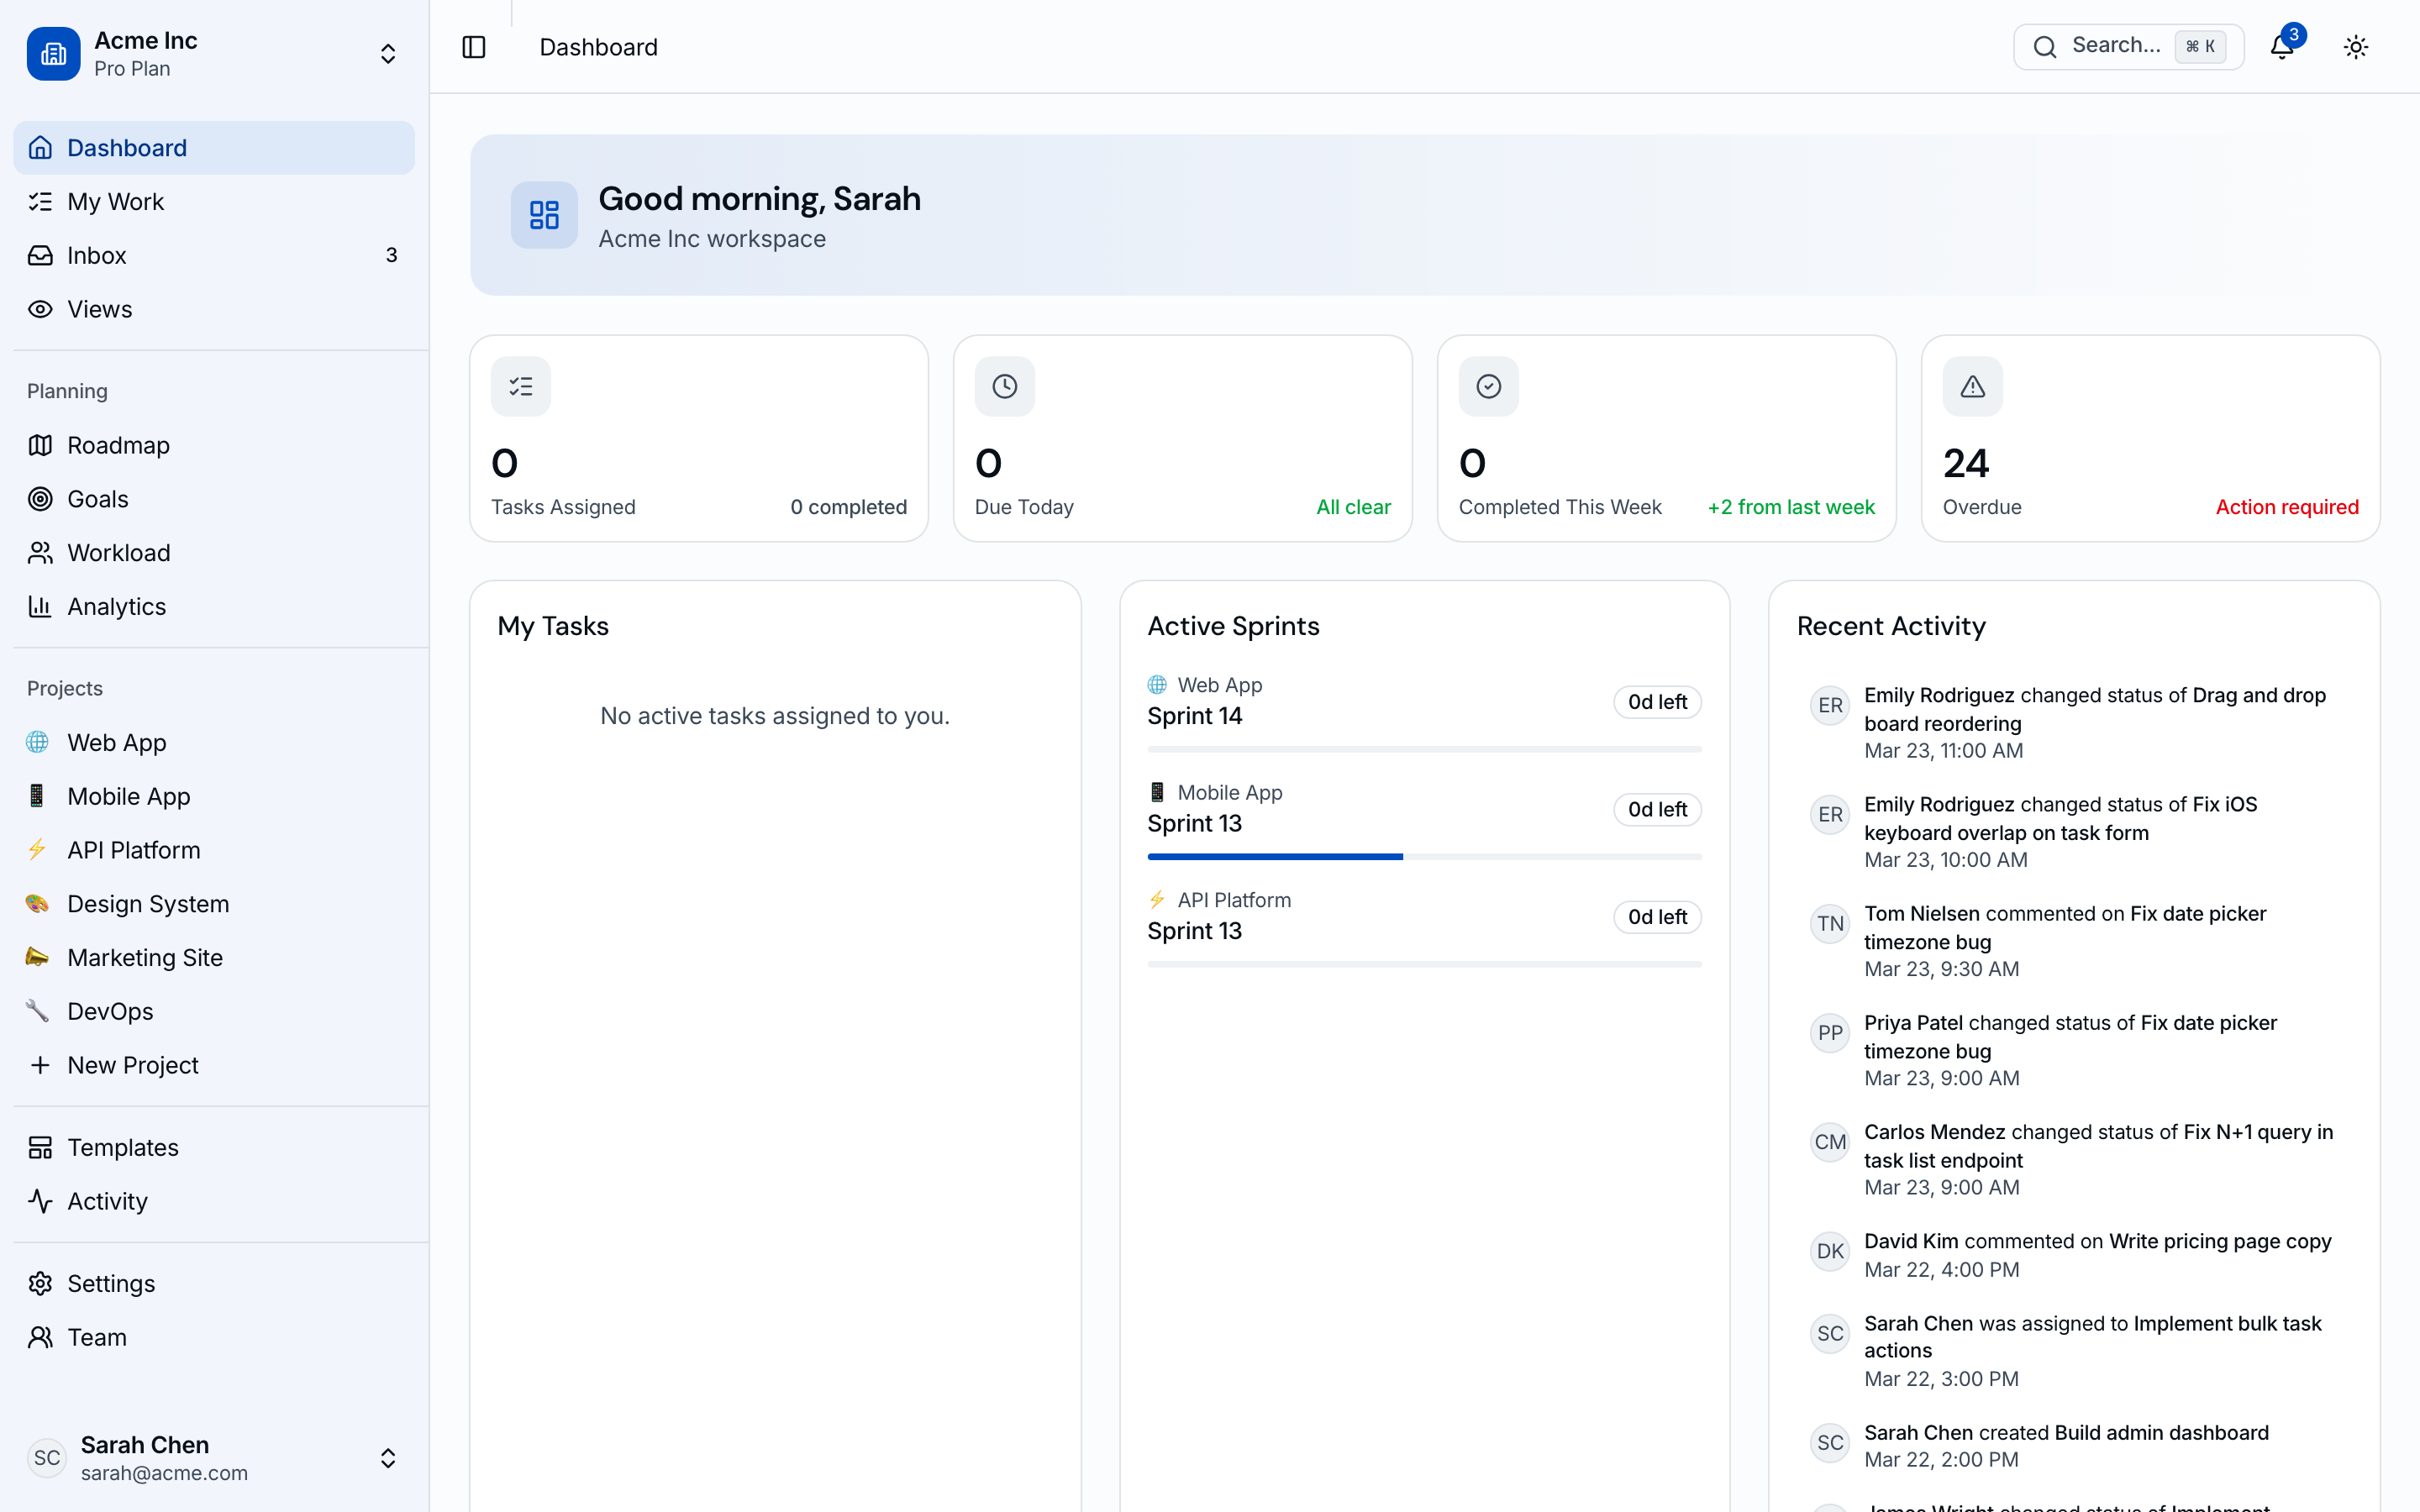
Task: Select the Design System project
Action: click(x=148, y=904)
